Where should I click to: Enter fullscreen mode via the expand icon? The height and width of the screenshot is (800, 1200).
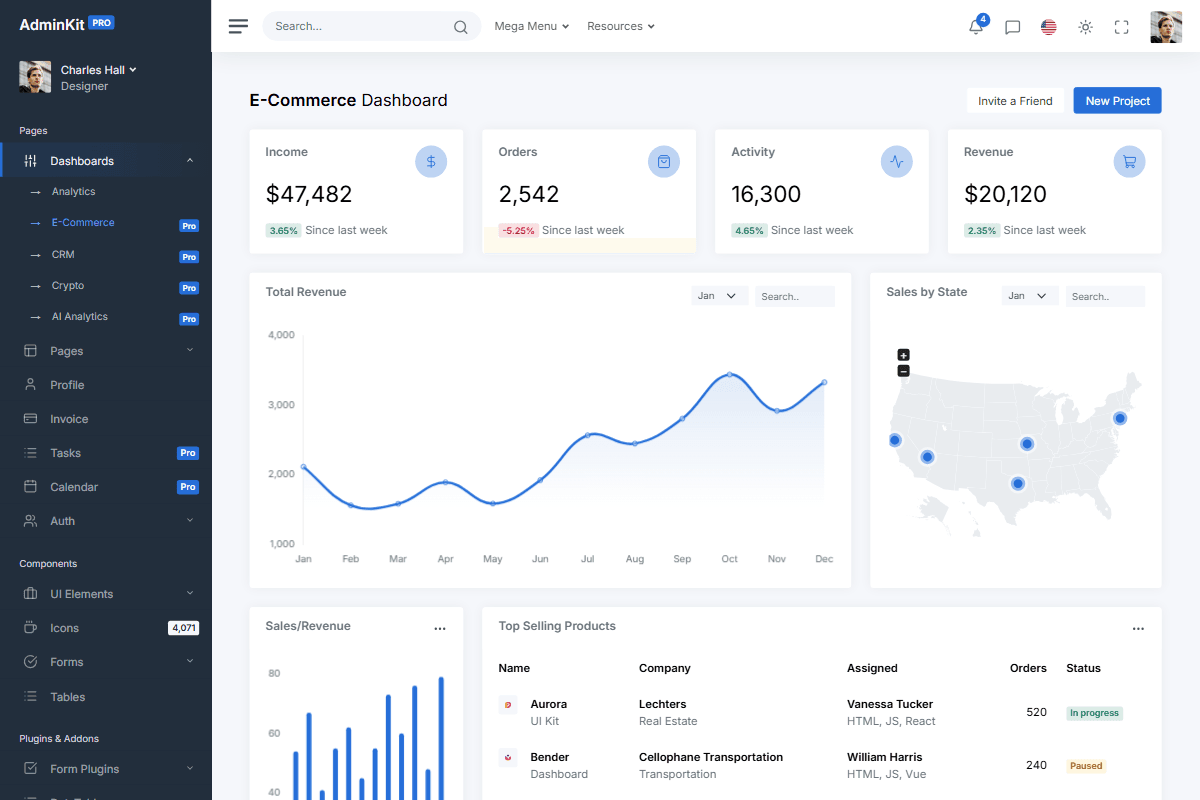[x=1121, y=27]
